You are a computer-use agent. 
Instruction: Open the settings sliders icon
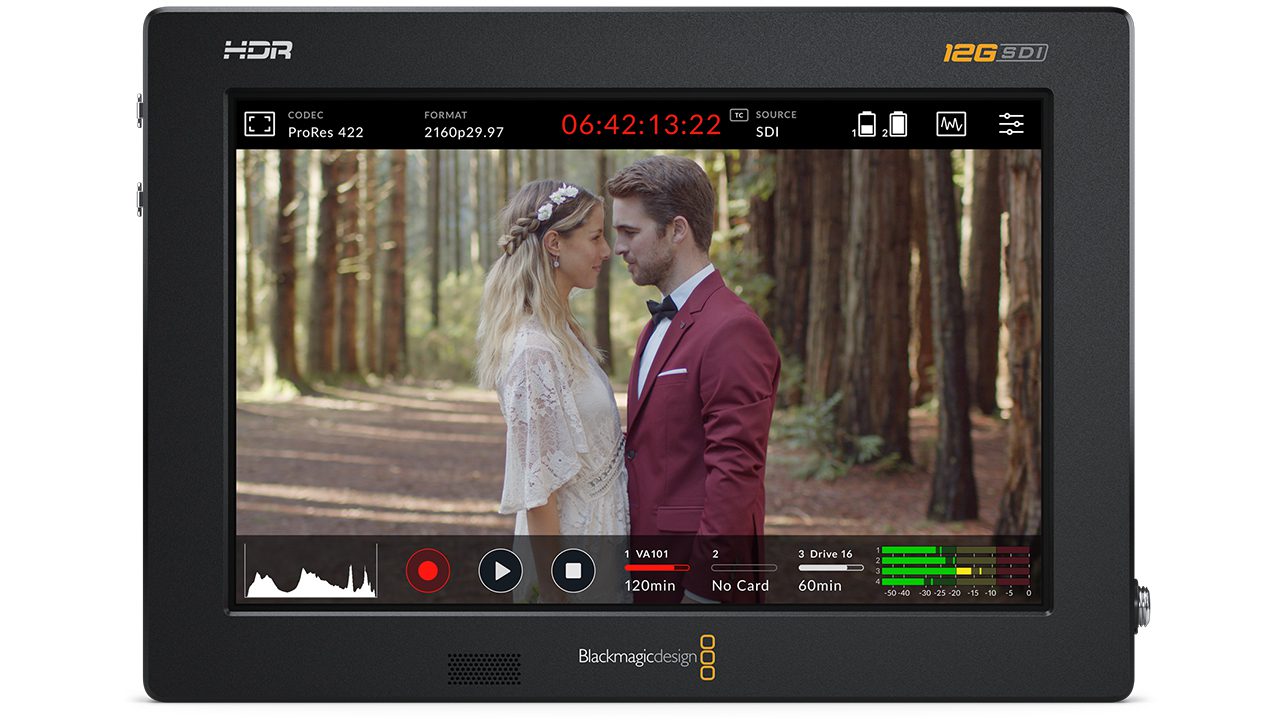(1012, 123)
